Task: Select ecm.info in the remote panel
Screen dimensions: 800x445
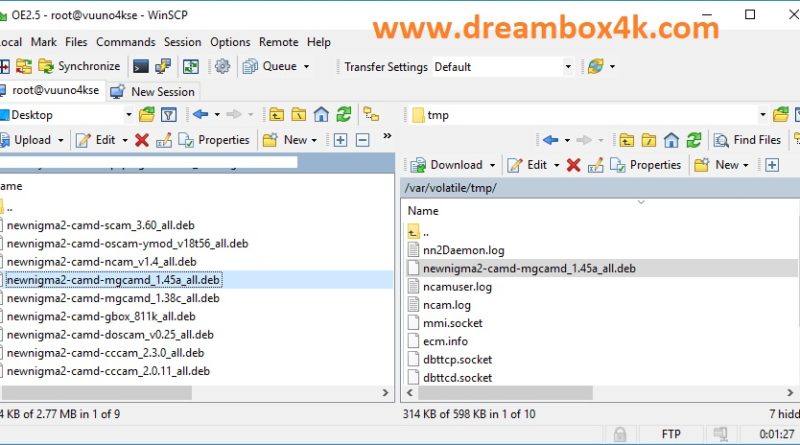Action: (445, 341)
